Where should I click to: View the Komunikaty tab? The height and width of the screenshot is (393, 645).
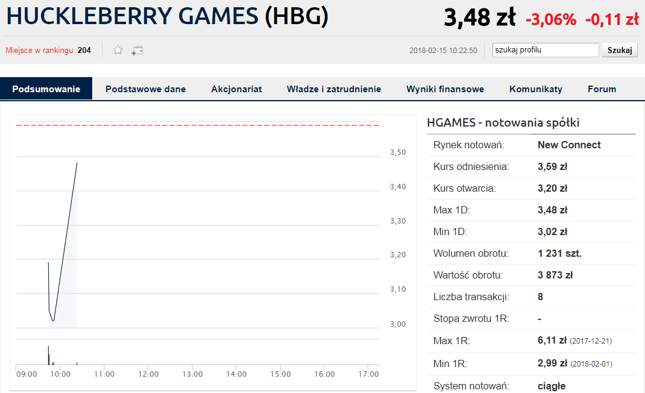tap(536, 89)
